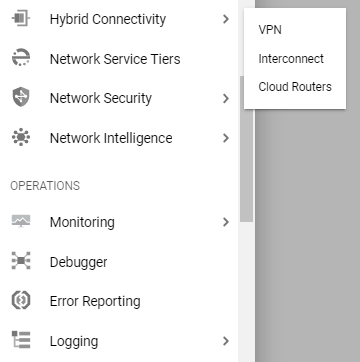The image size is (360, 362).
Task: Select the Debugger icon
Action: 21,261
